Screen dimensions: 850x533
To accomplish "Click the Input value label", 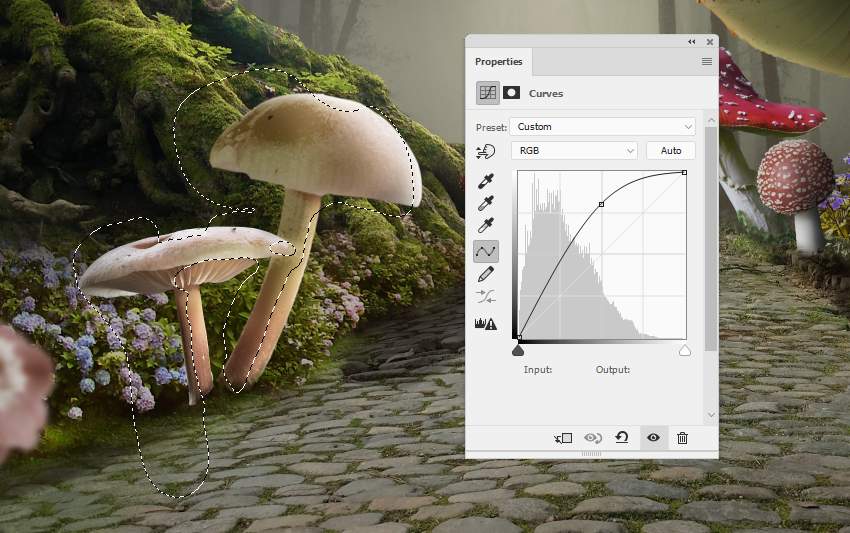I will (538, 370).
